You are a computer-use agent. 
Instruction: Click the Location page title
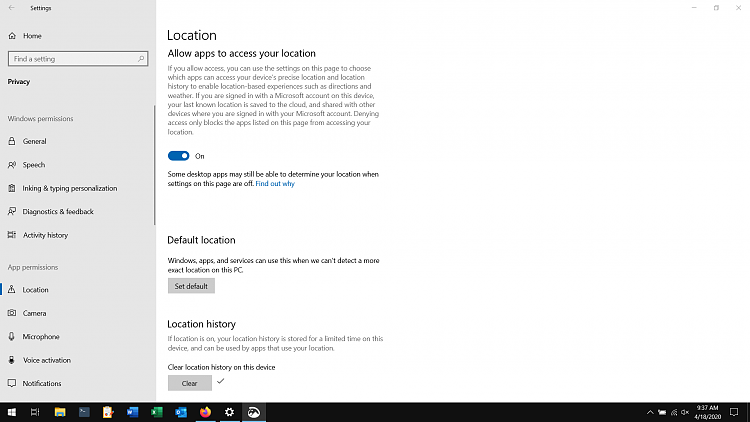coord(192,35)
